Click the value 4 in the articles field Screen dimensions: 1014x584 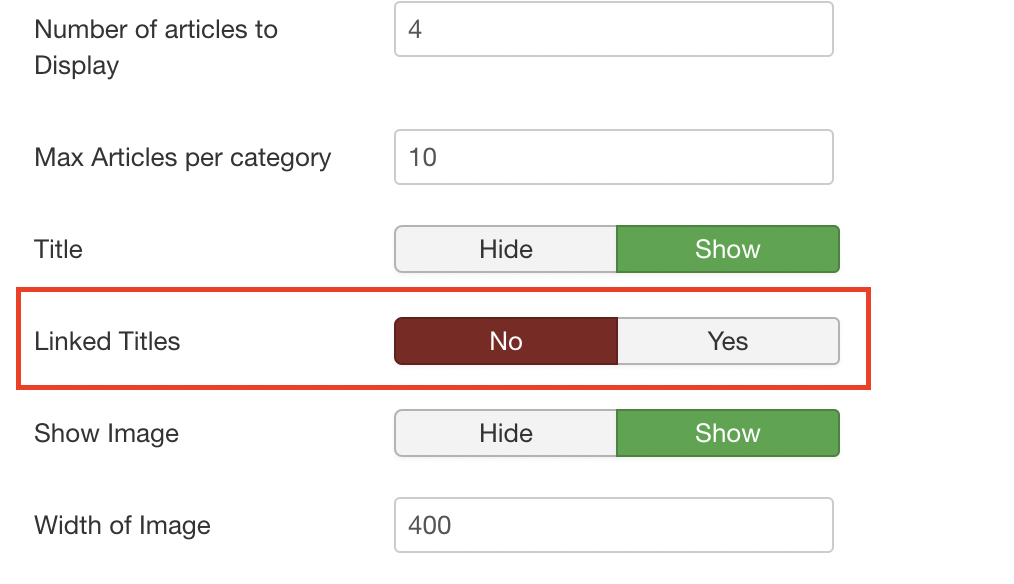415,29
